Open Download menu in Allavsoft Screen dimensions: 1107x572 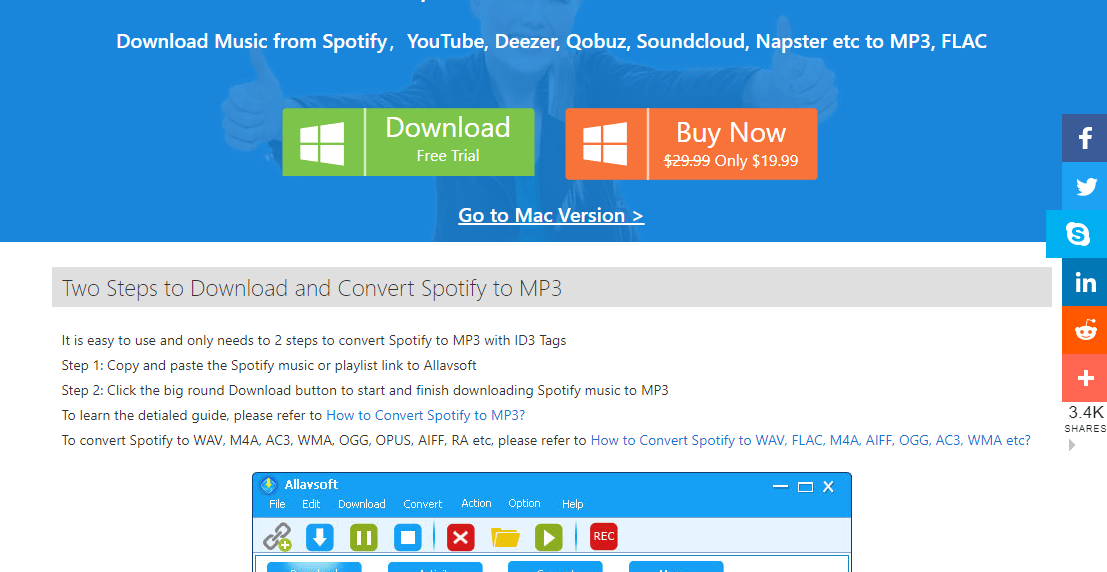pyautogui.click(x=361, y=504)
